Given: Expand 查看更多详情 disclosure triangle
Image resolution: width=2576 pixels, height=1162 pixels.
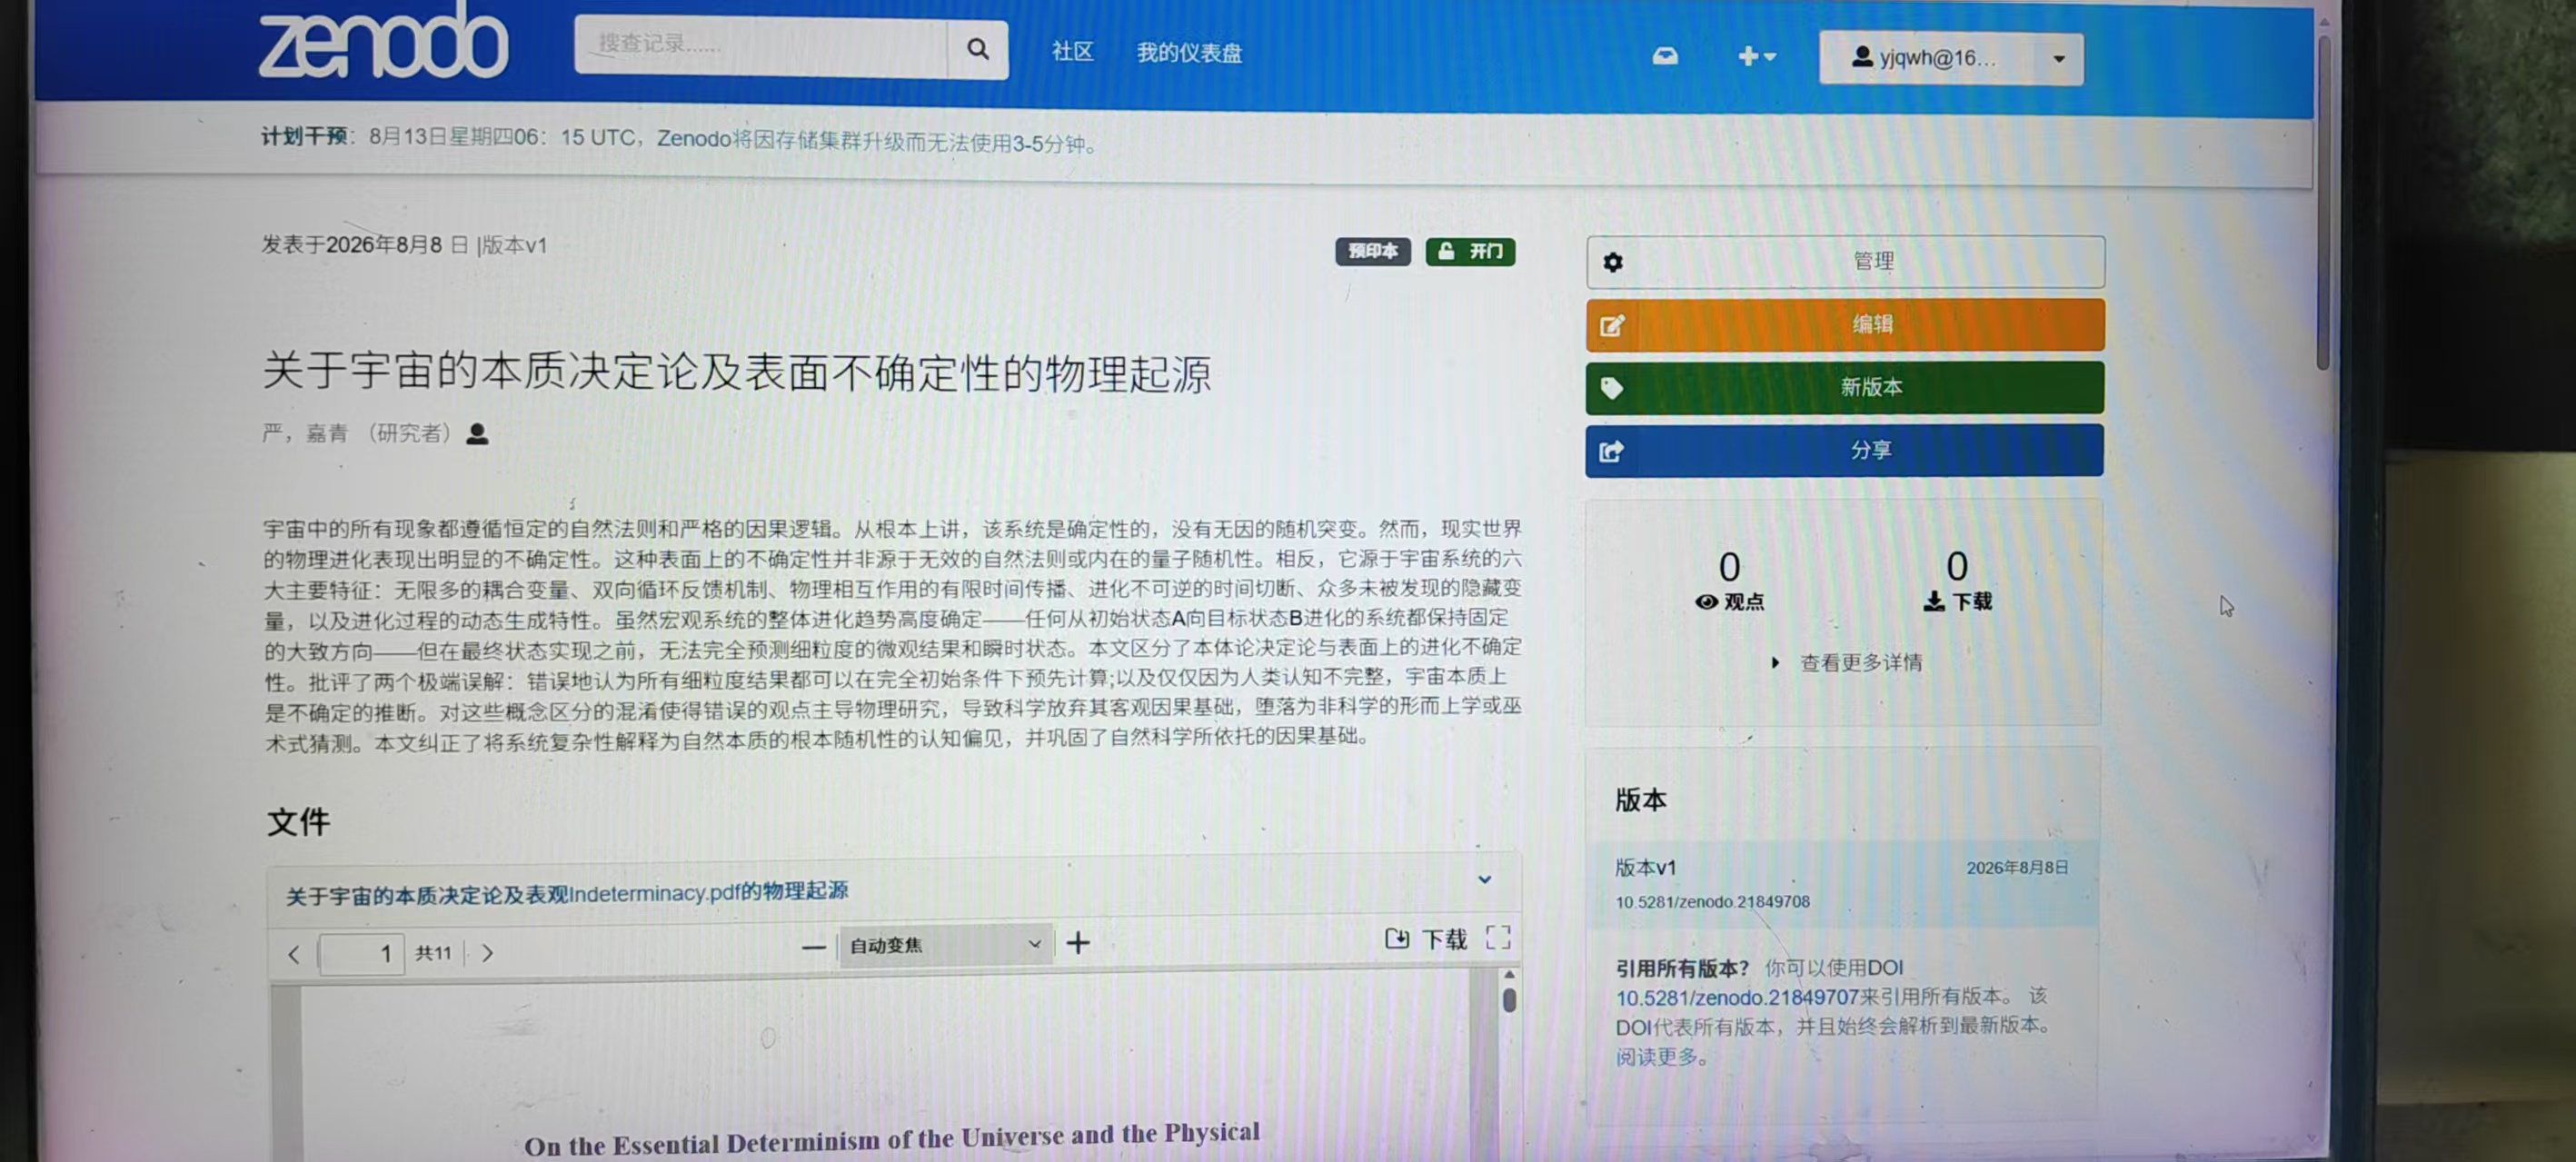Looking at the screenshot, I should tap(1775, 662).
